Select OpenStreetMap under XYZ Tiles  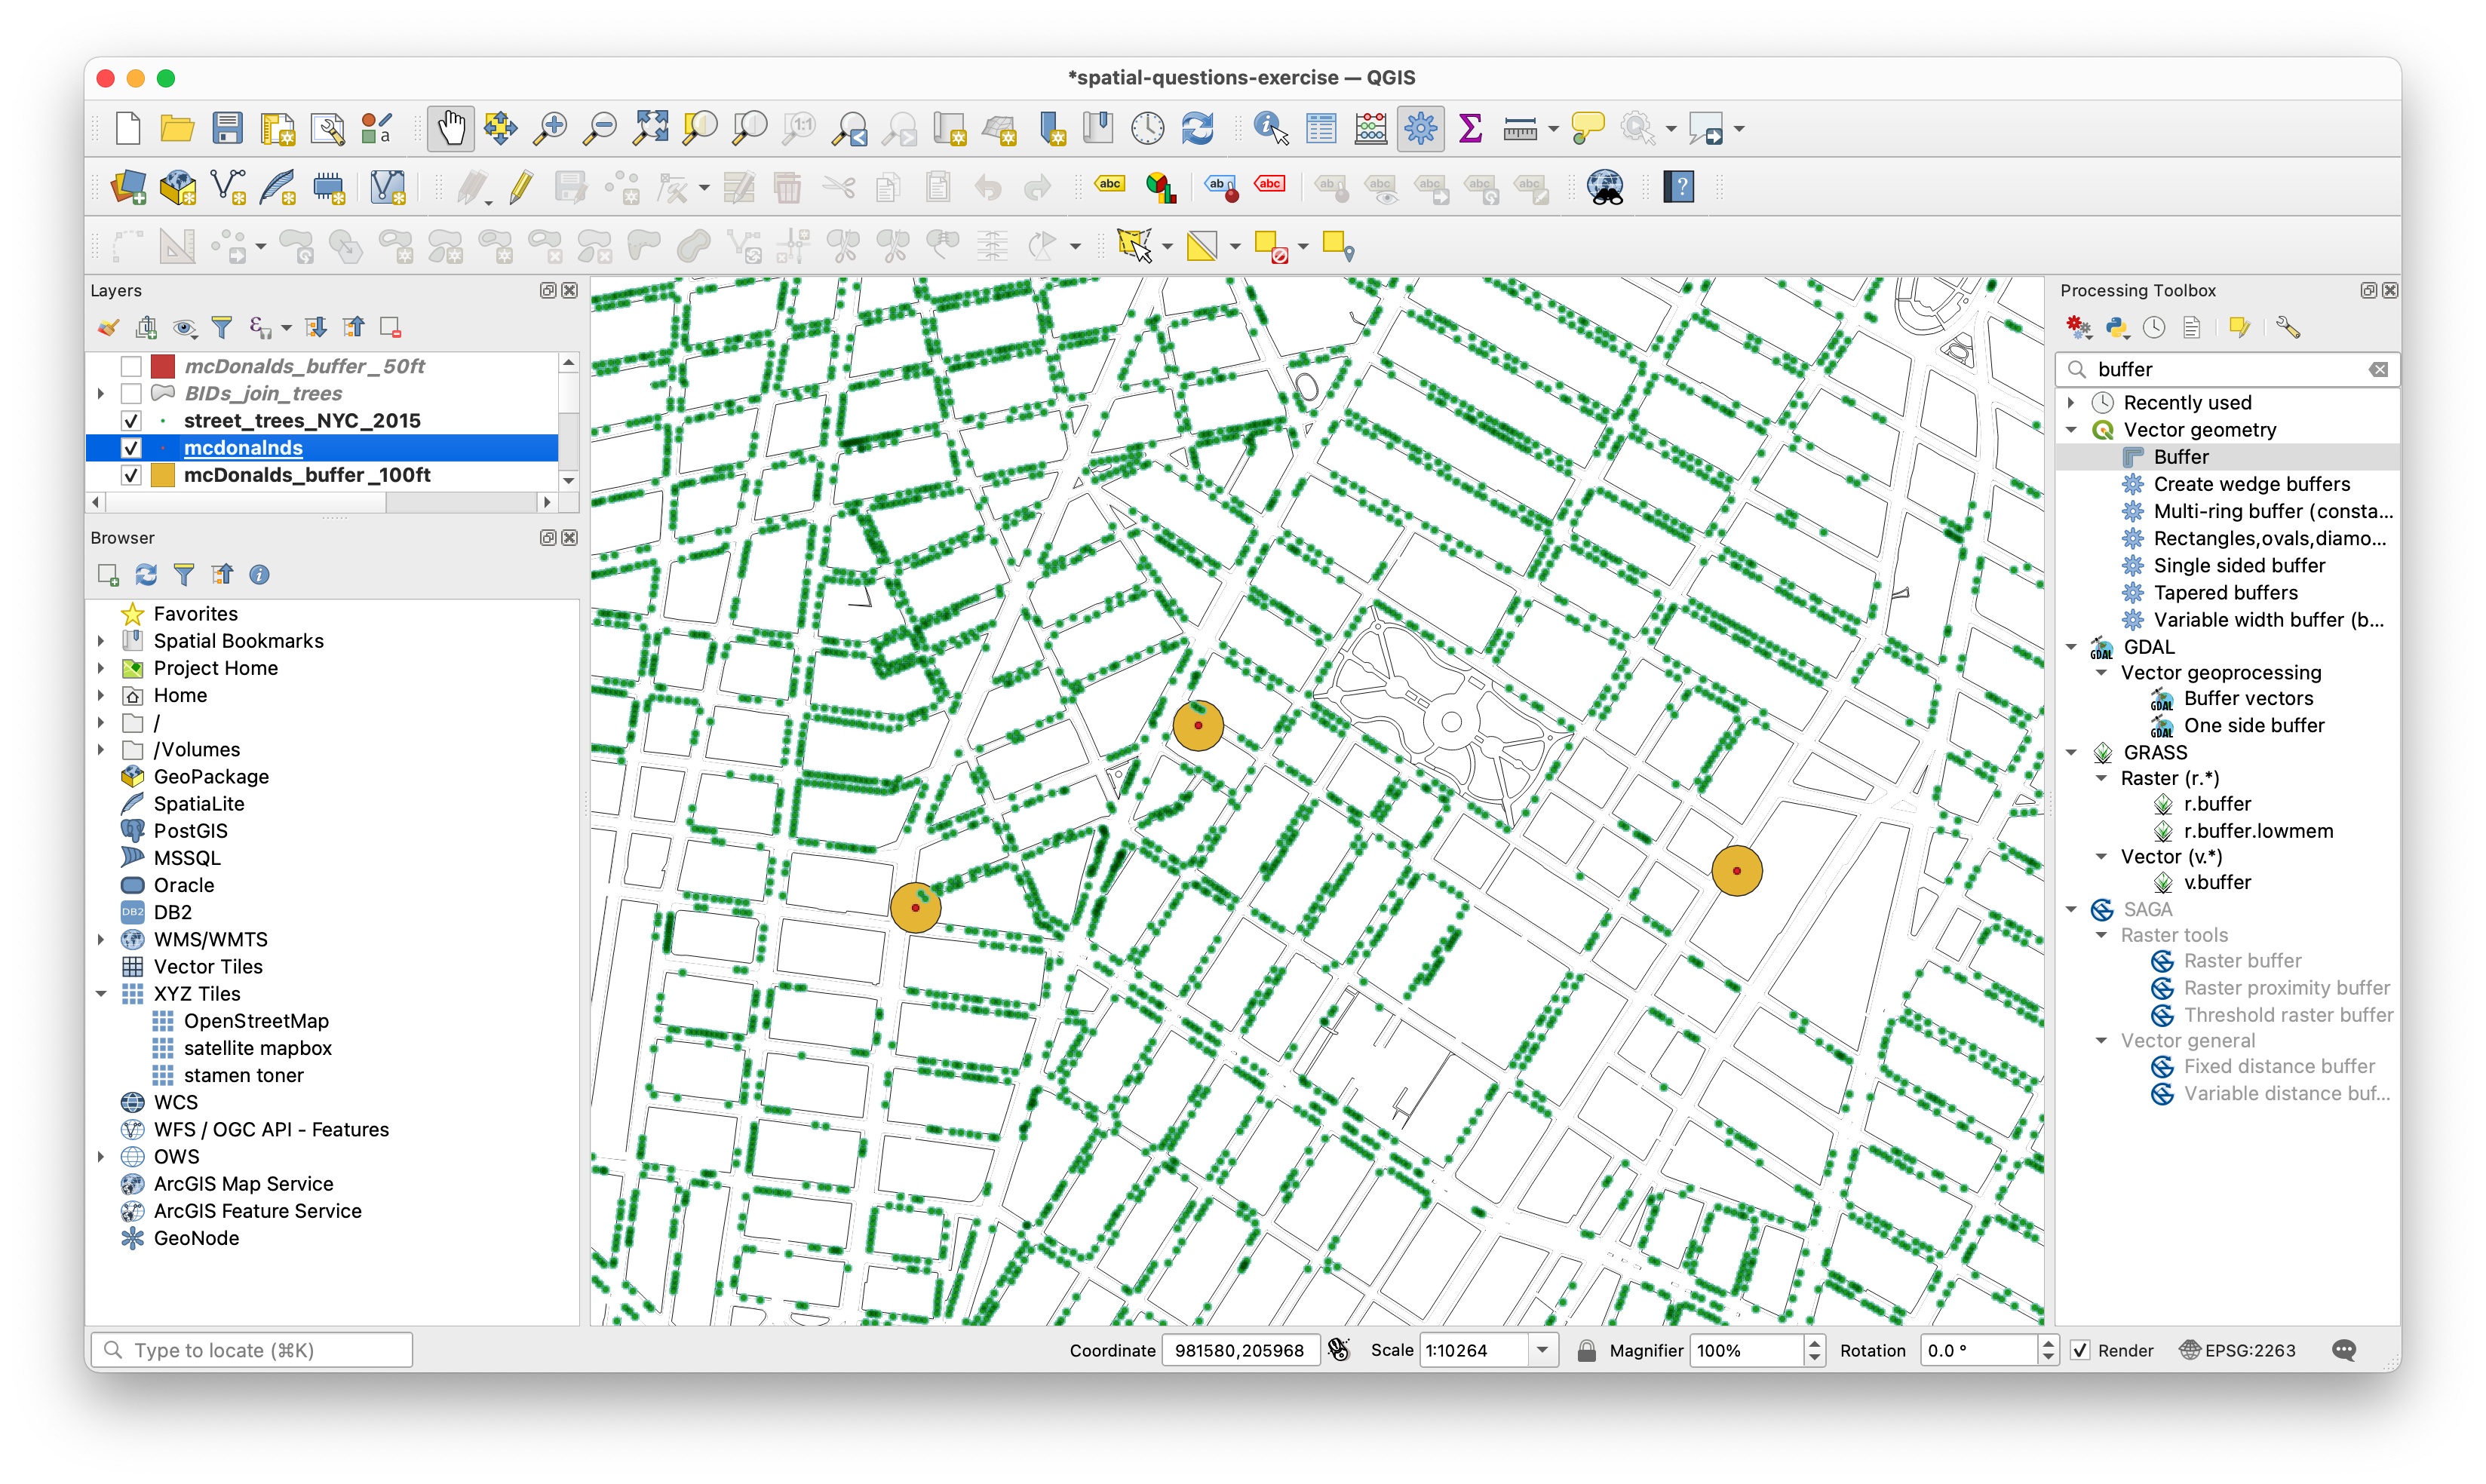point(255,1021)
